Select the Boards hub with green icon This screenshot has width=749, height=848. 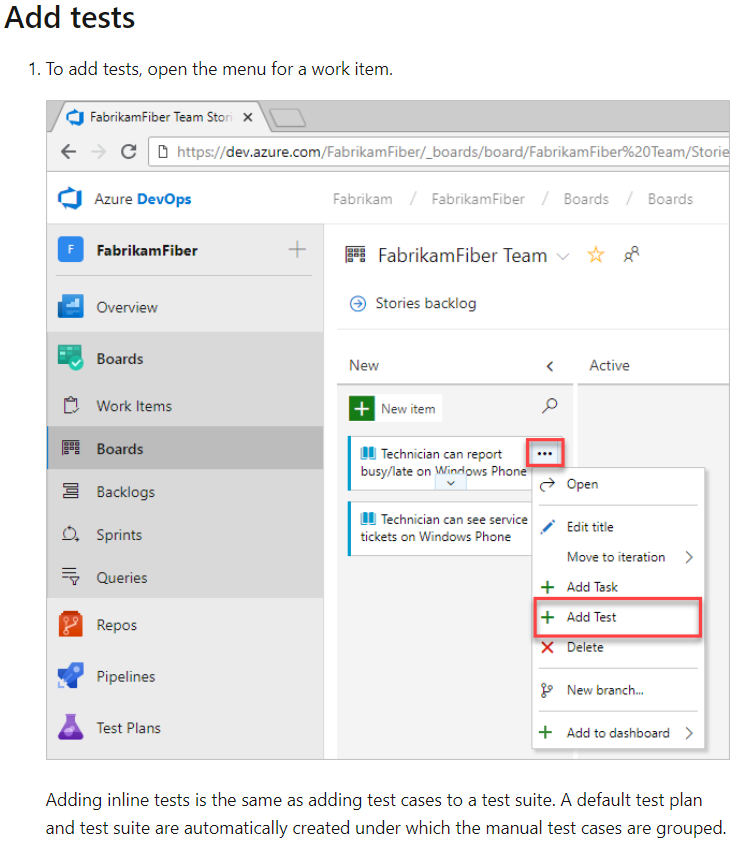tap(184, 359)
